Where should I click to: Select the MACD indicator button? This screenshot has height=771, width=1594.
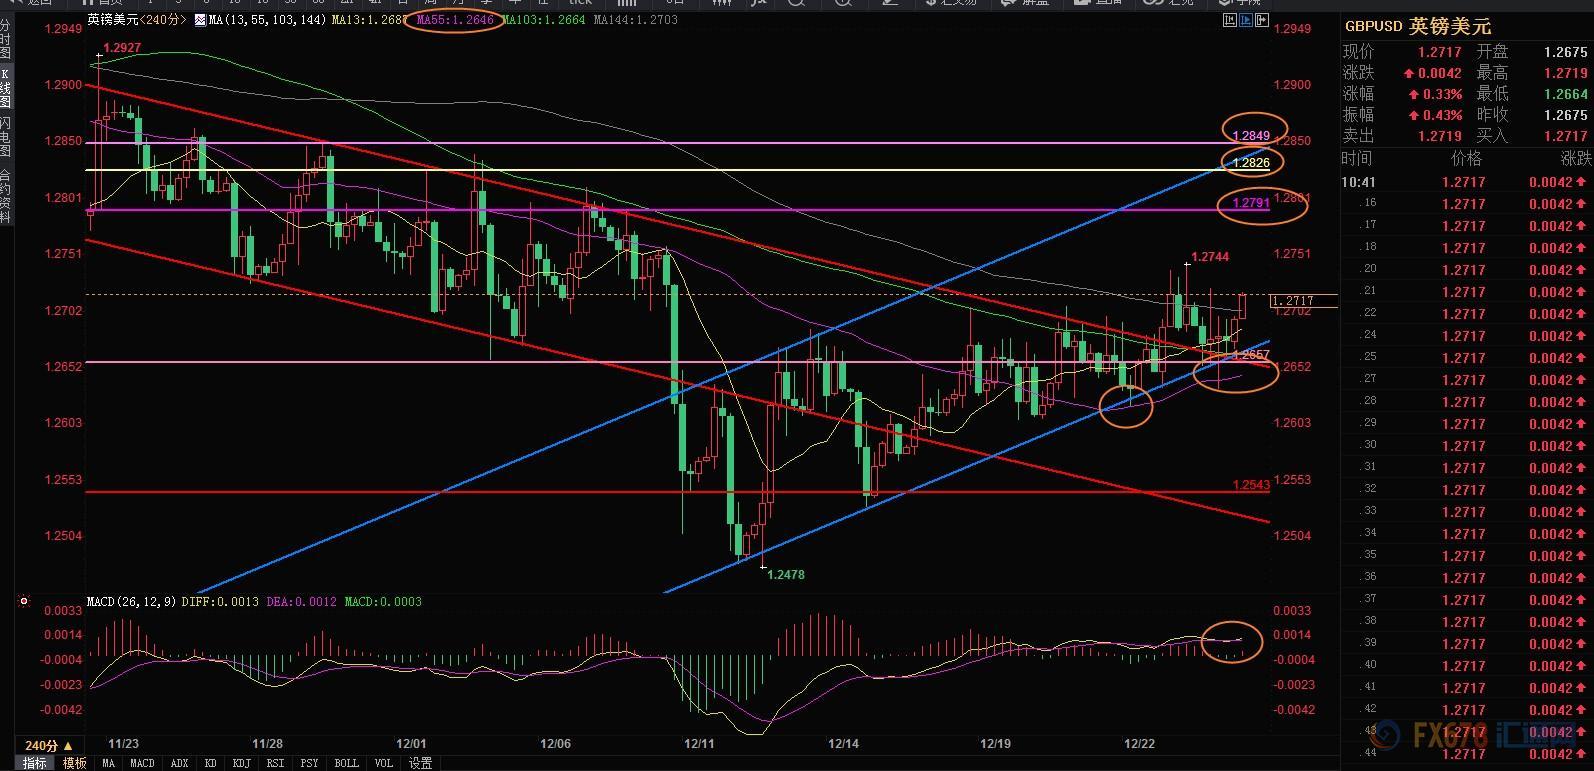pos(142,763)
